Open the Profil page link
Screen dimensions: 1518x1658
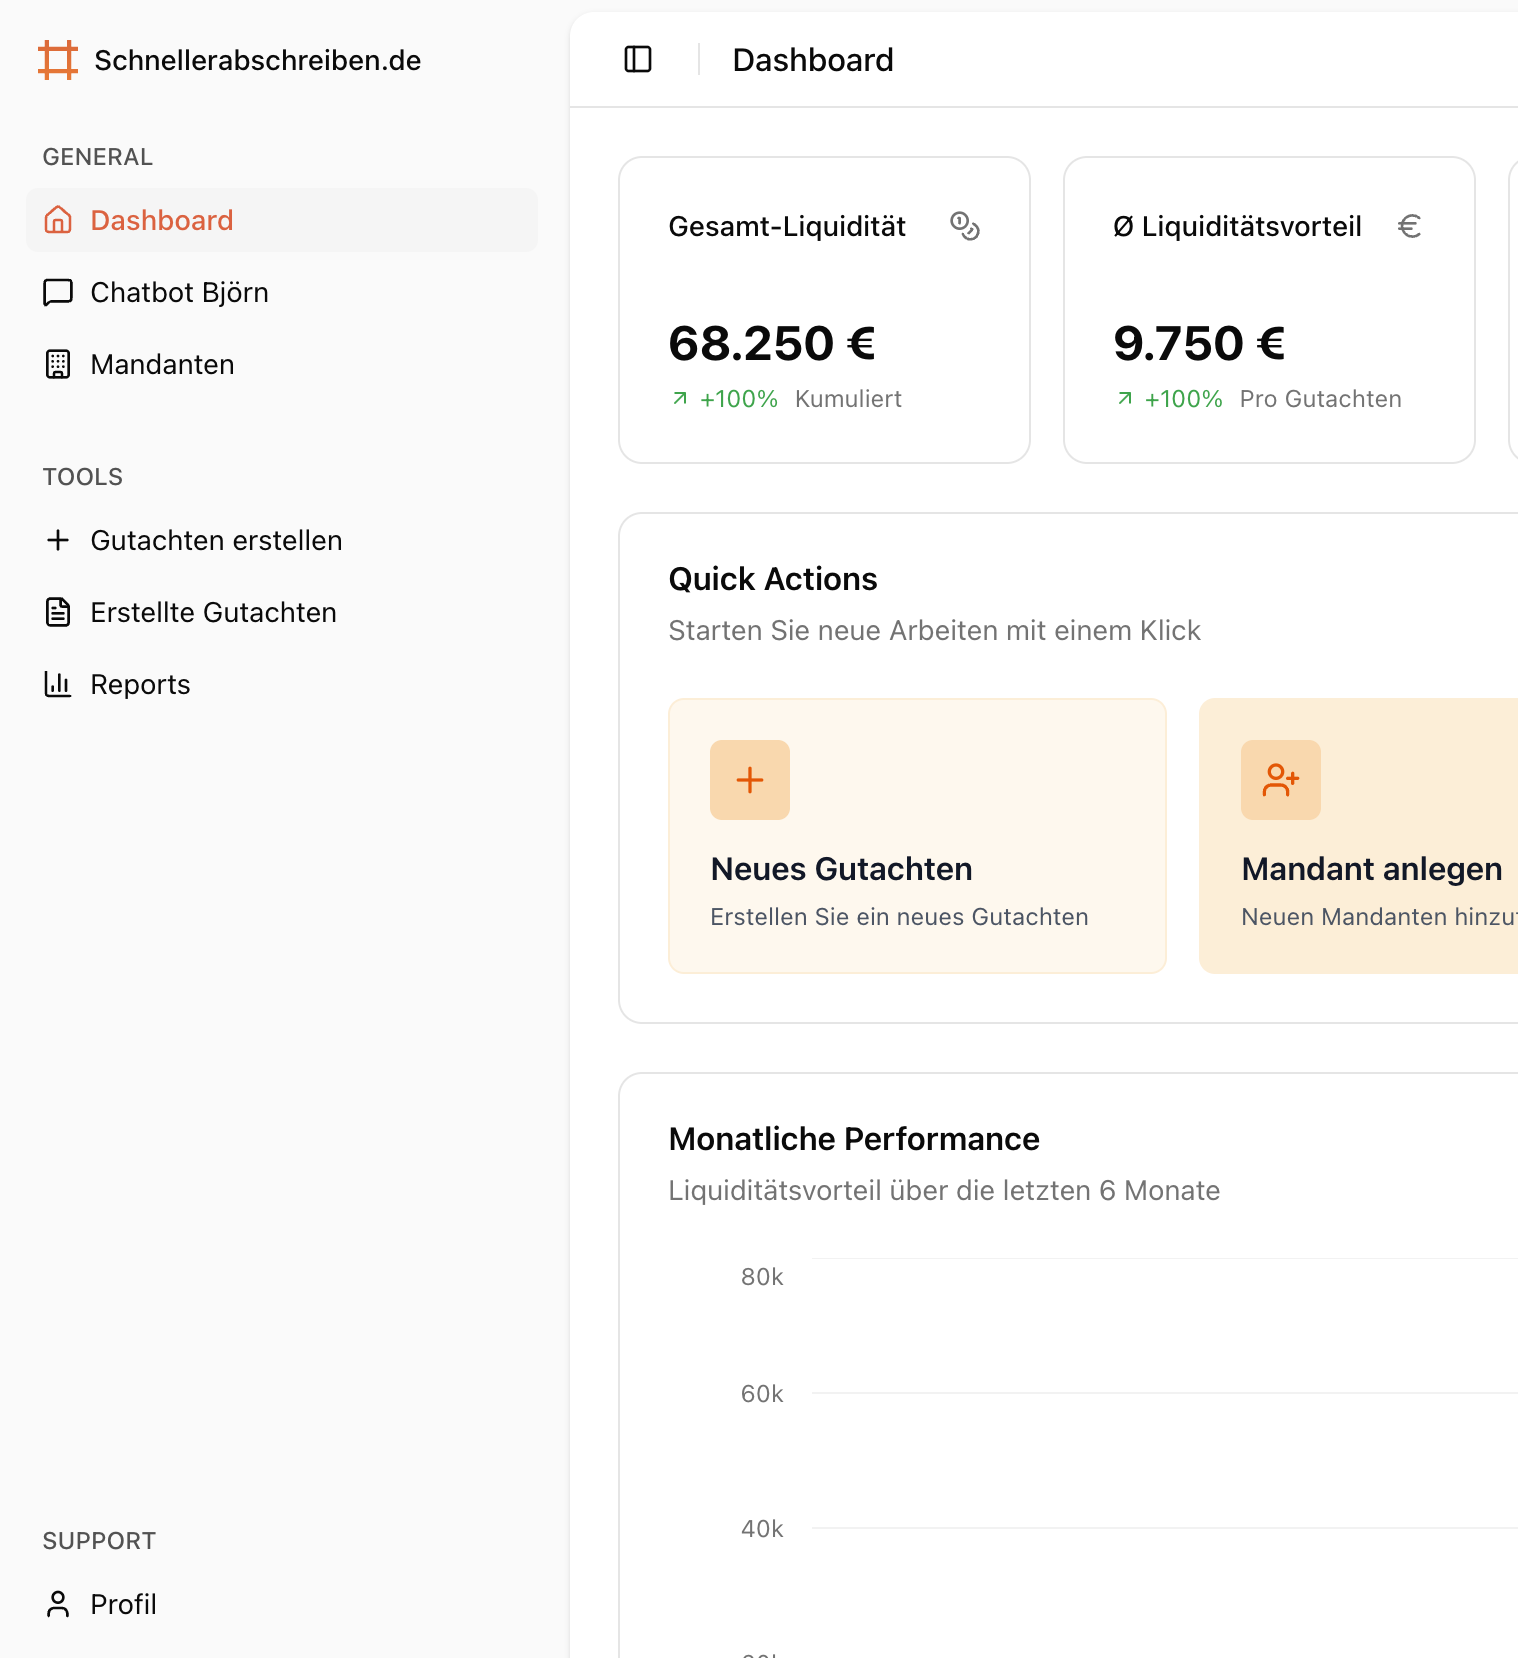123,1604
